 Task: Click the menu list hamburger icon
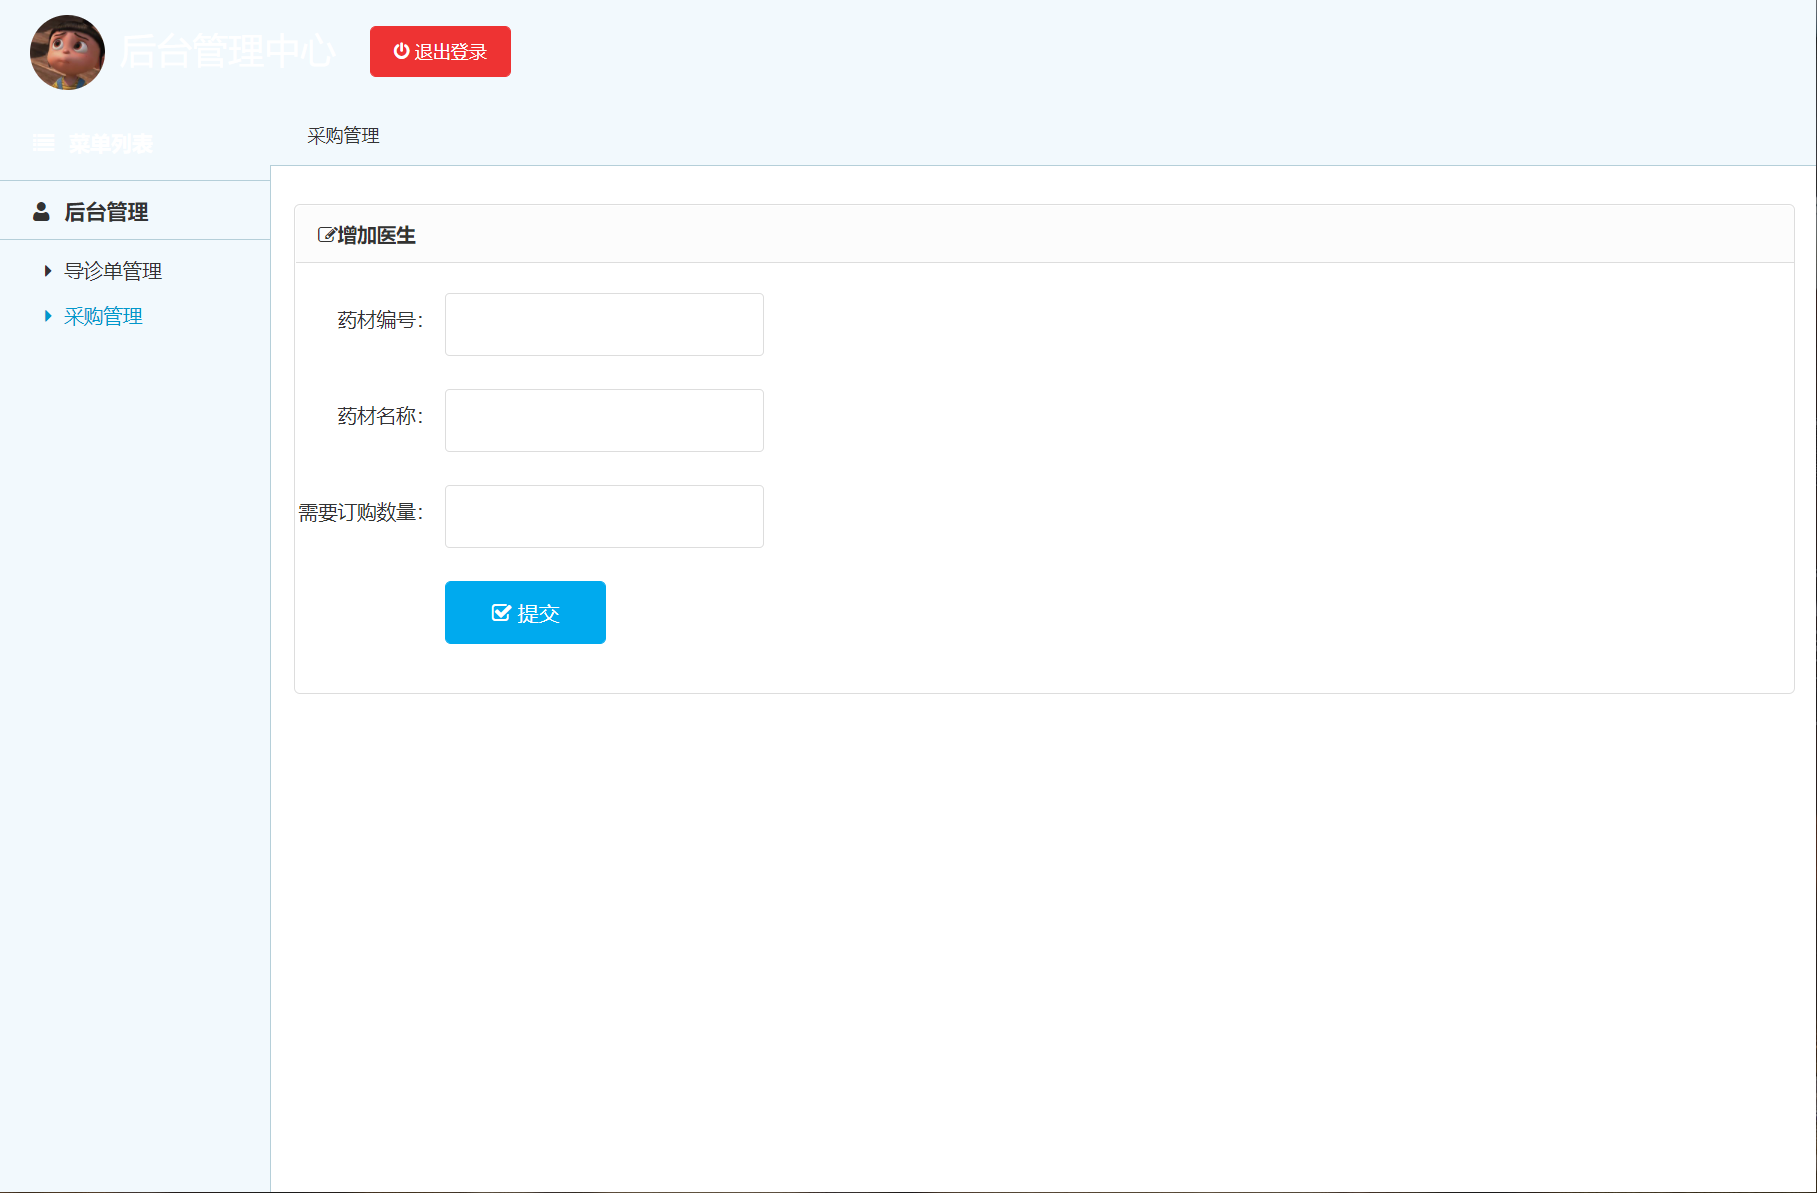pos(43,143)
